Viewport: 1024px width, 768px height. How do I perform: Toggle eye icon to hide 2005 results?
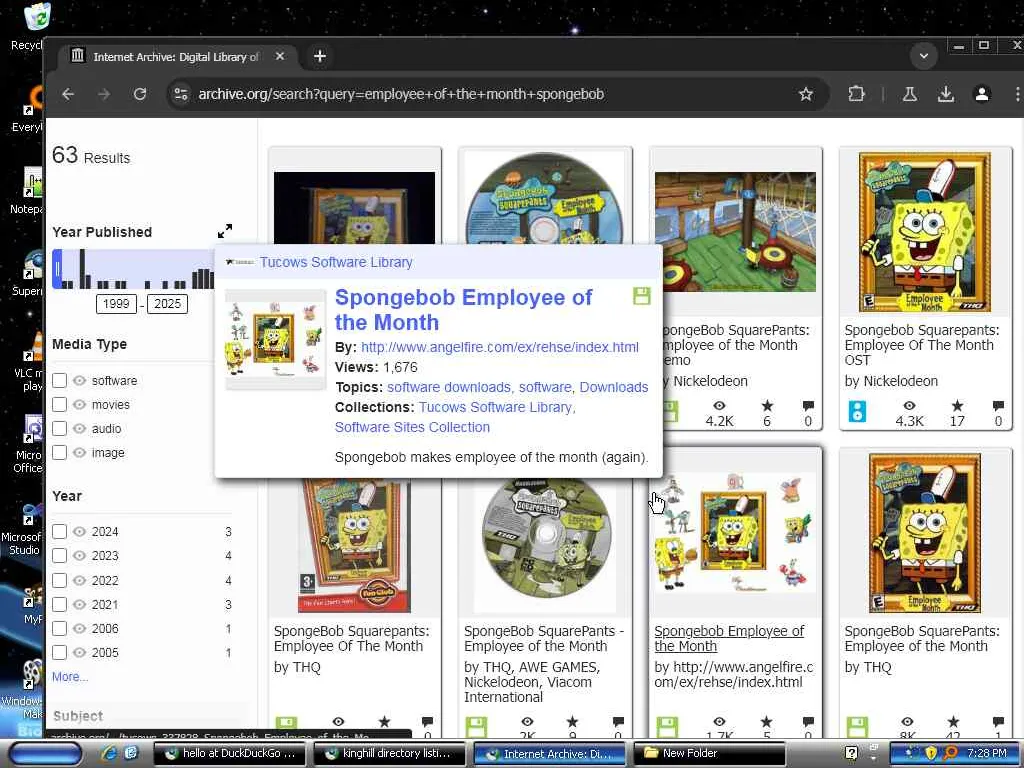click(x=80, y=652)
